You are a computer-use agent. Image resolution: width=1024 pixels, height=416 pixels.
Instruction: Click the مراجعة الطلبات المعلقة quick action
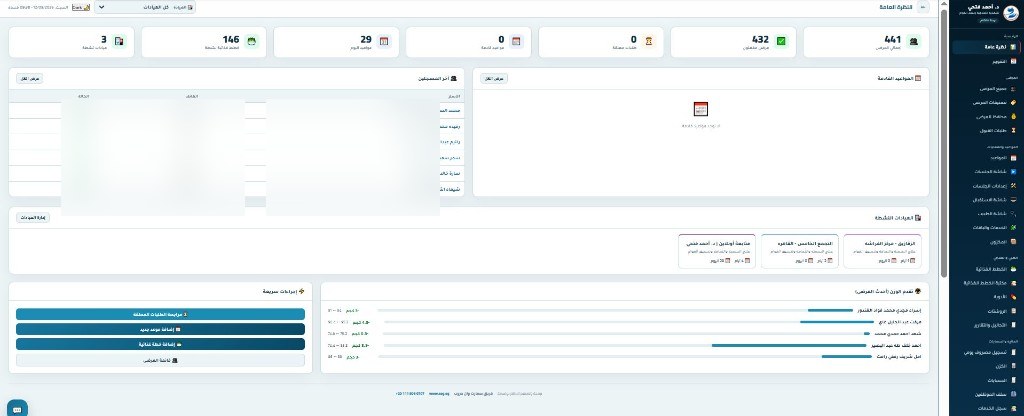pos(160,314)
